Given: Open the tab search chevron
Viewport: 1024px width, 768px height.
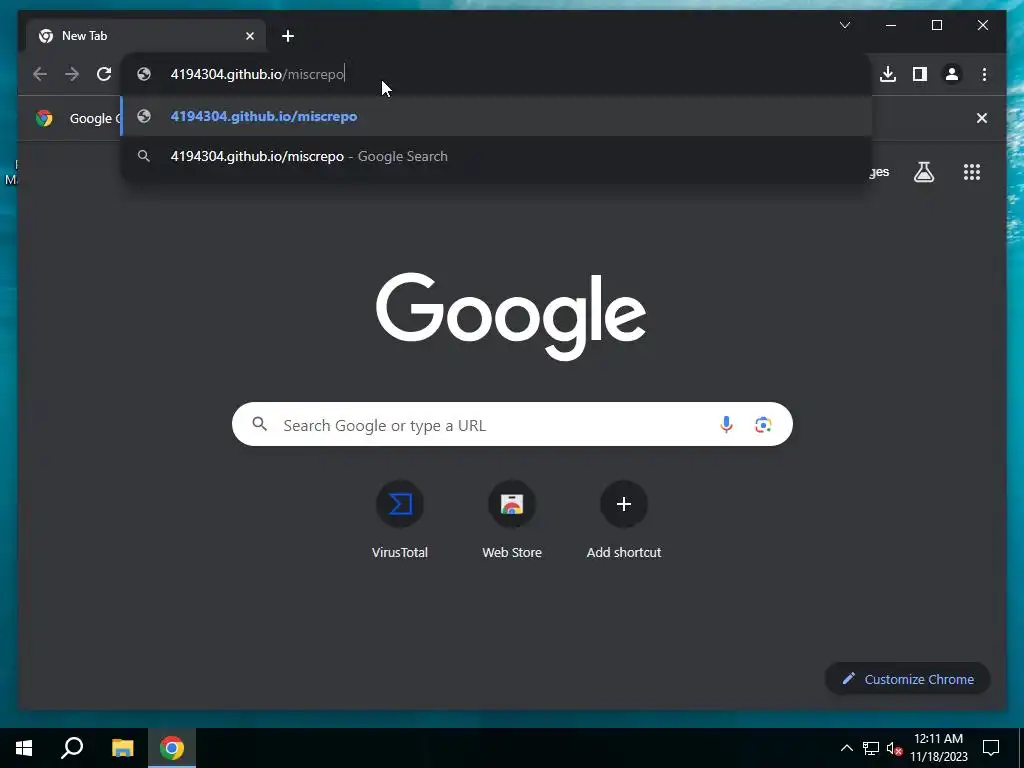Looking at the screenshot, I should 844,25.
